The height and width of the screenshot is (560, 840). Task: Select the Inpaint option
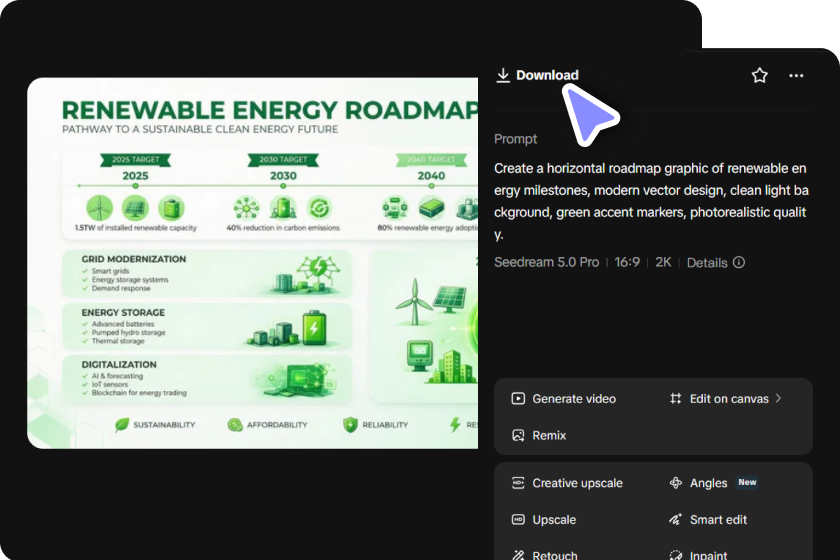[708, 555]
